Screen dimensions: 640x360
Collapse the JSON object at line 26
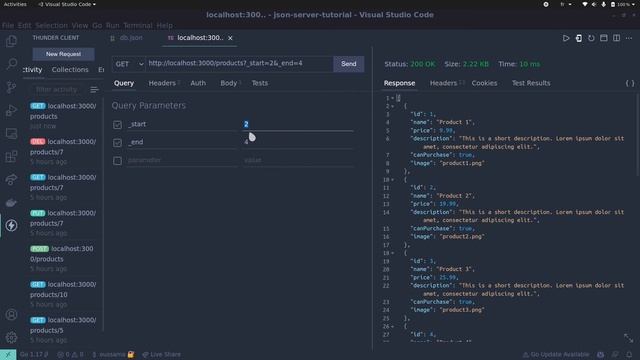(x=393, y=327)
